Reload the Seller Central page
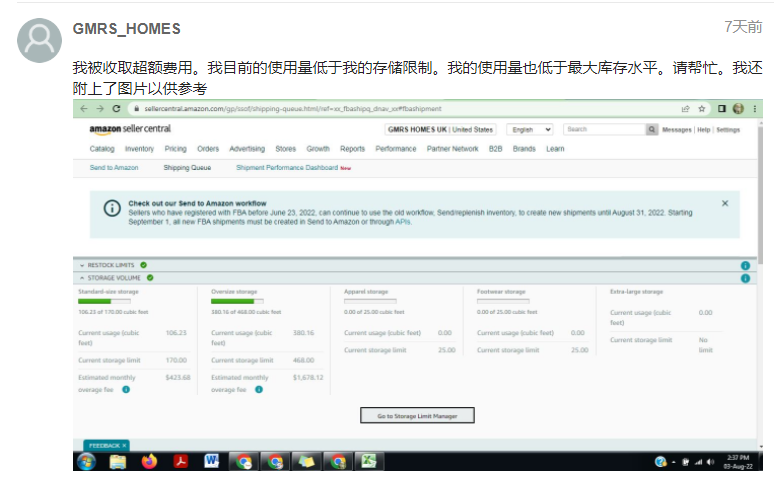The height and width of the screenshot is (496, 782). tap(117, 109)
